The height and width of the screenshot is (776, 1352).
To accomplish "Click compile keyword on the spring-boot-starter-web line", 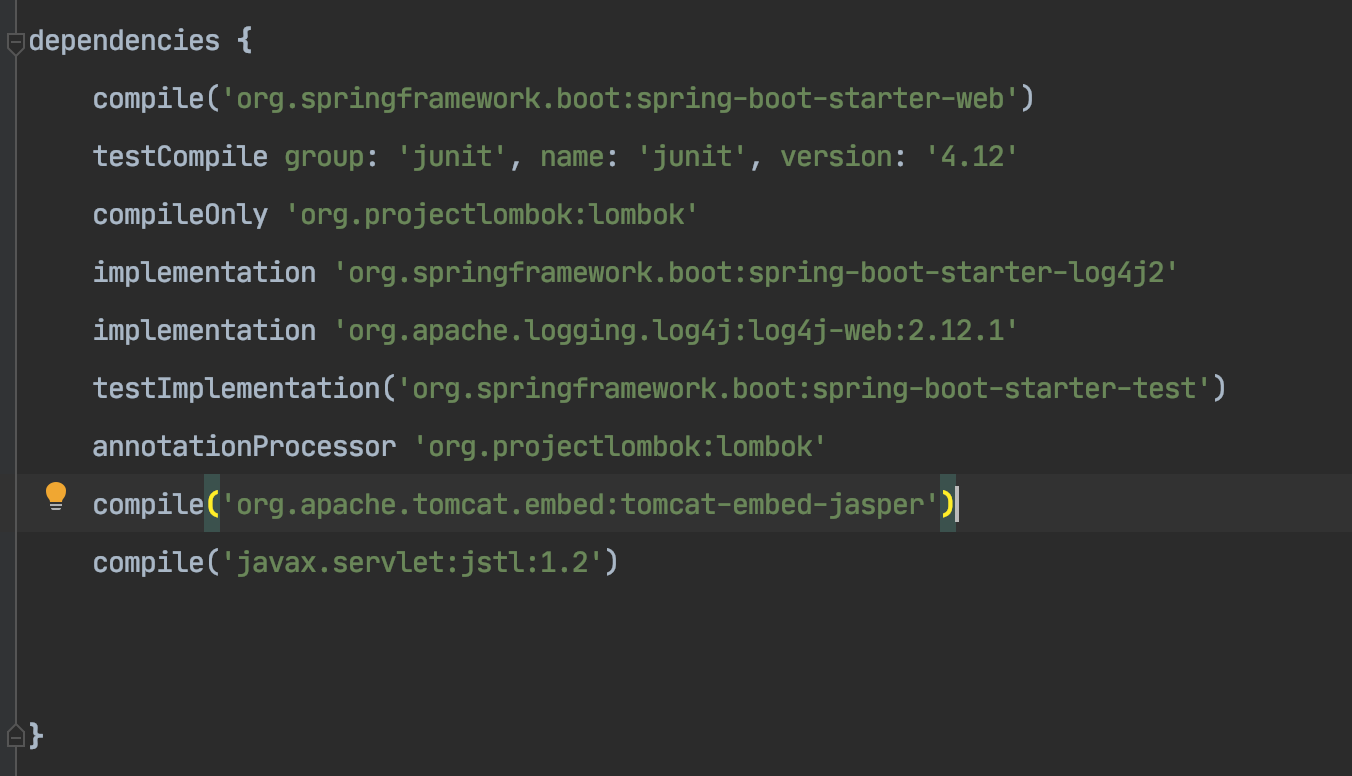I will pos(148,99).
